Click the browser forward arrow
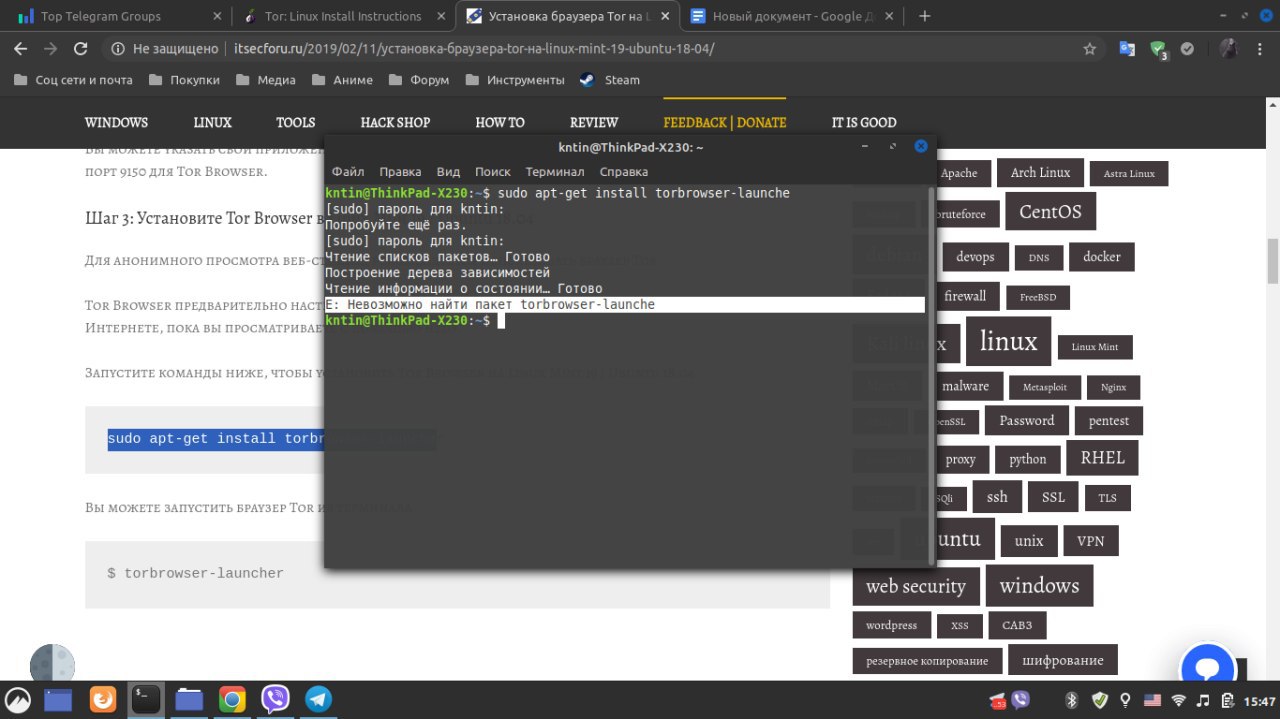This screenshot has width=1280, height=719. pos(51,48)
